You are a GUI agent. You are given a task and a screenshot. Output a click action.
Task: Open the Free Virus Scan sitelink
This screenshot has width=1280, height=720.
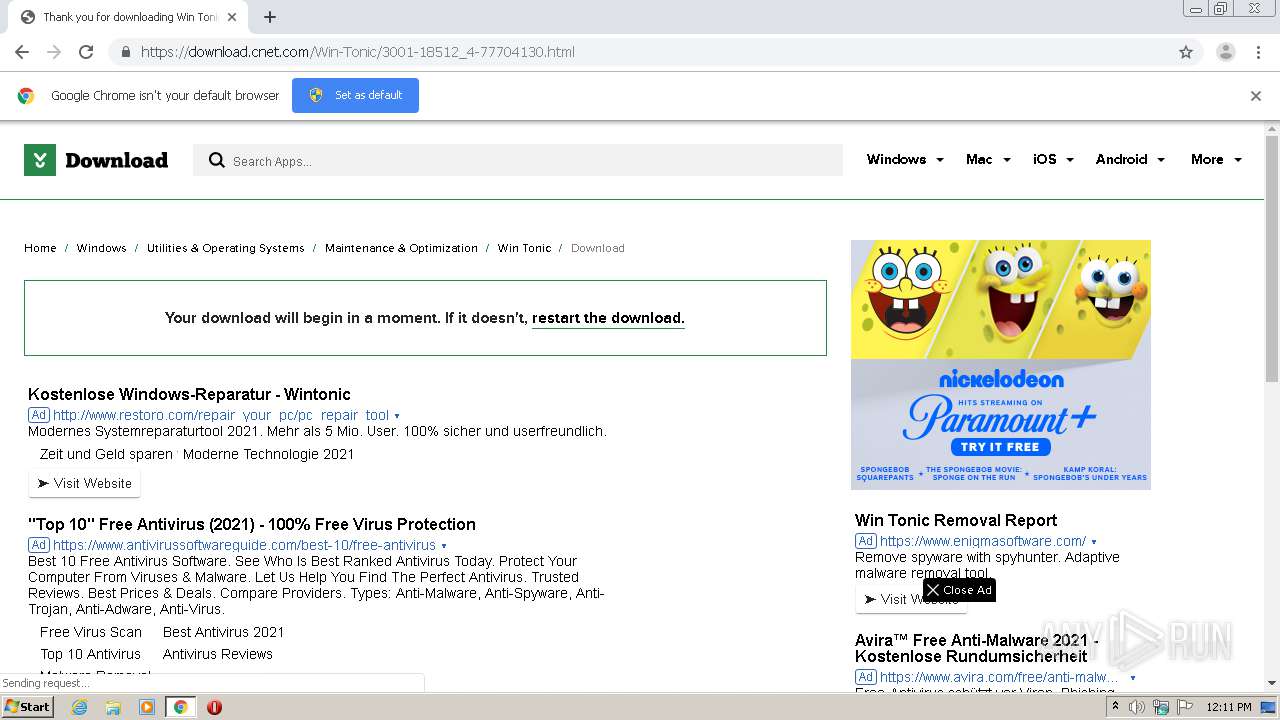pyautogui.click(x=91, y=632)
